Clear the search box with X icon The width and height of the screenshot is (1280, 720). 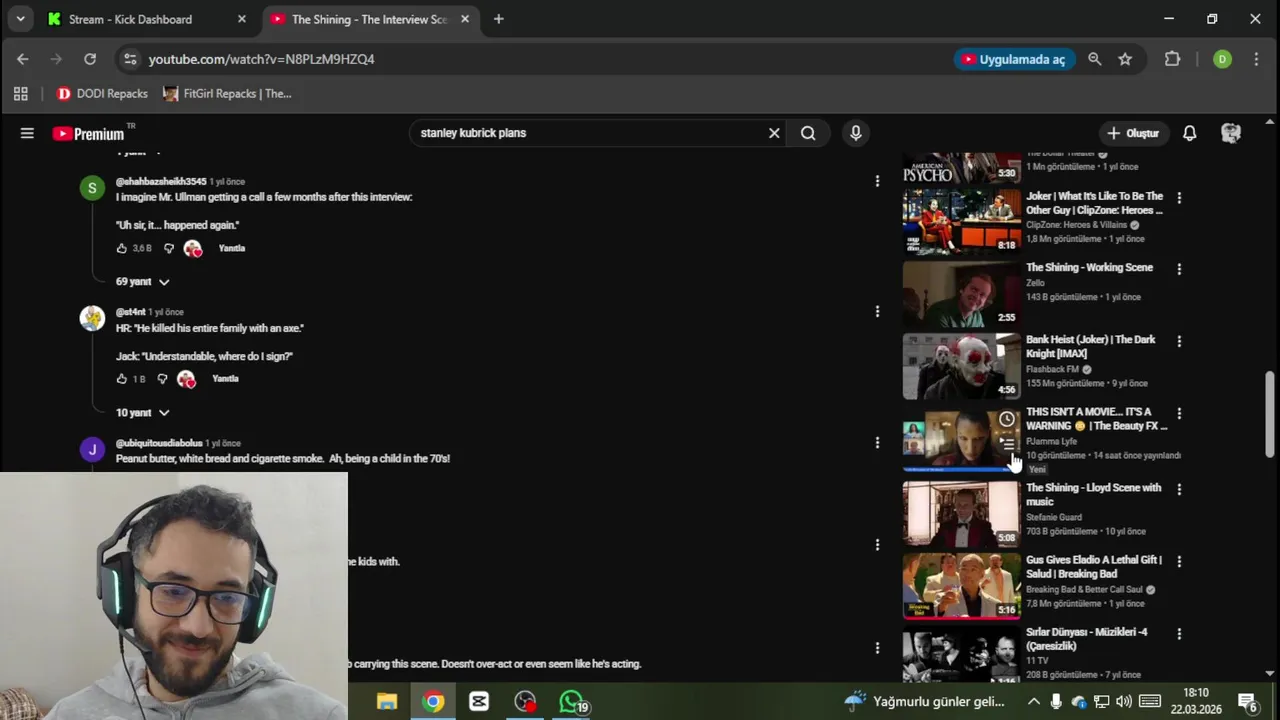tap(774, 133)
